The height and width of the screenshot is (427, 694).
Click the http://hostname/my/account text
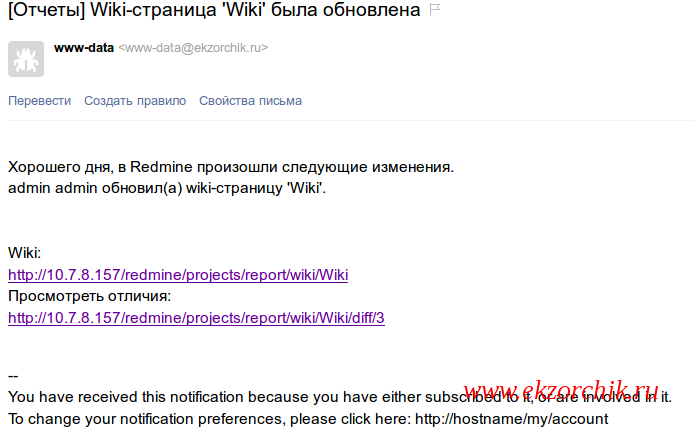pyautogui.click(x=512, y=419)
